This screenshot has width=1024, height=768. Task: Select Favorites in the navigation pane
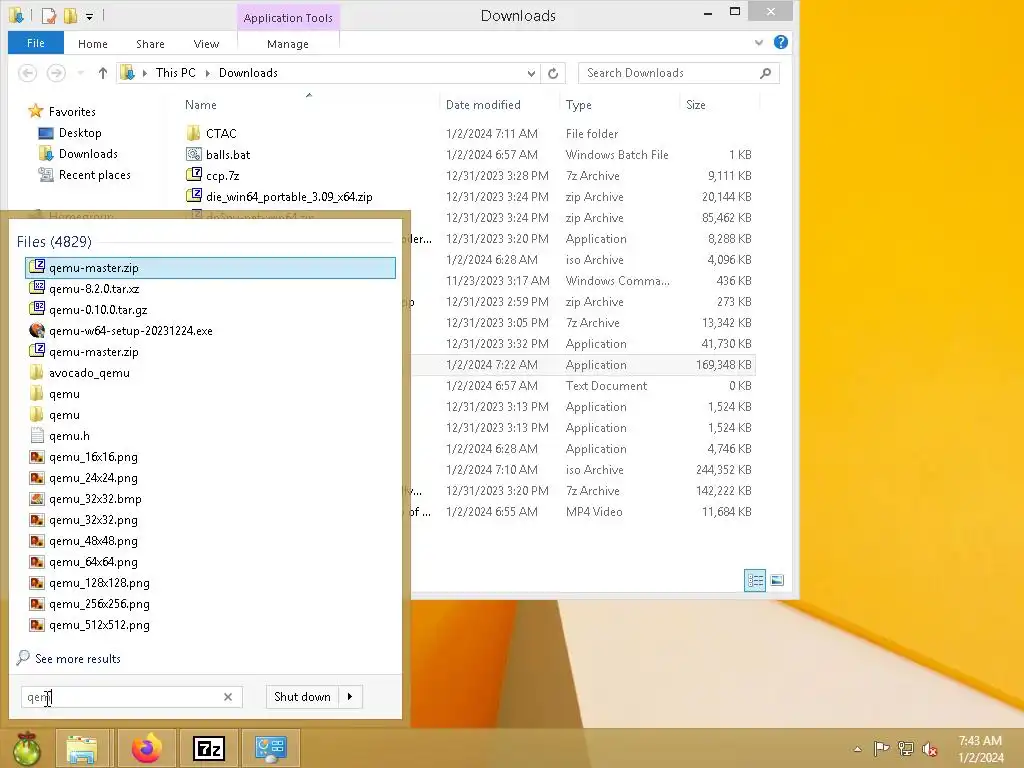(72, 112)
